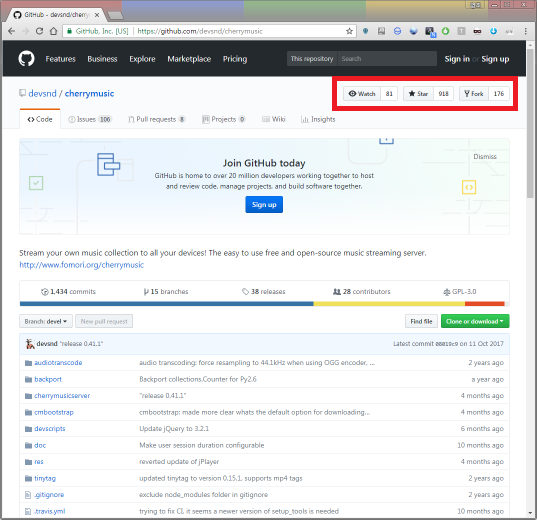537x520 pixels.
Task: Click the GitHub search input field
Action: (x=387, y=59)
